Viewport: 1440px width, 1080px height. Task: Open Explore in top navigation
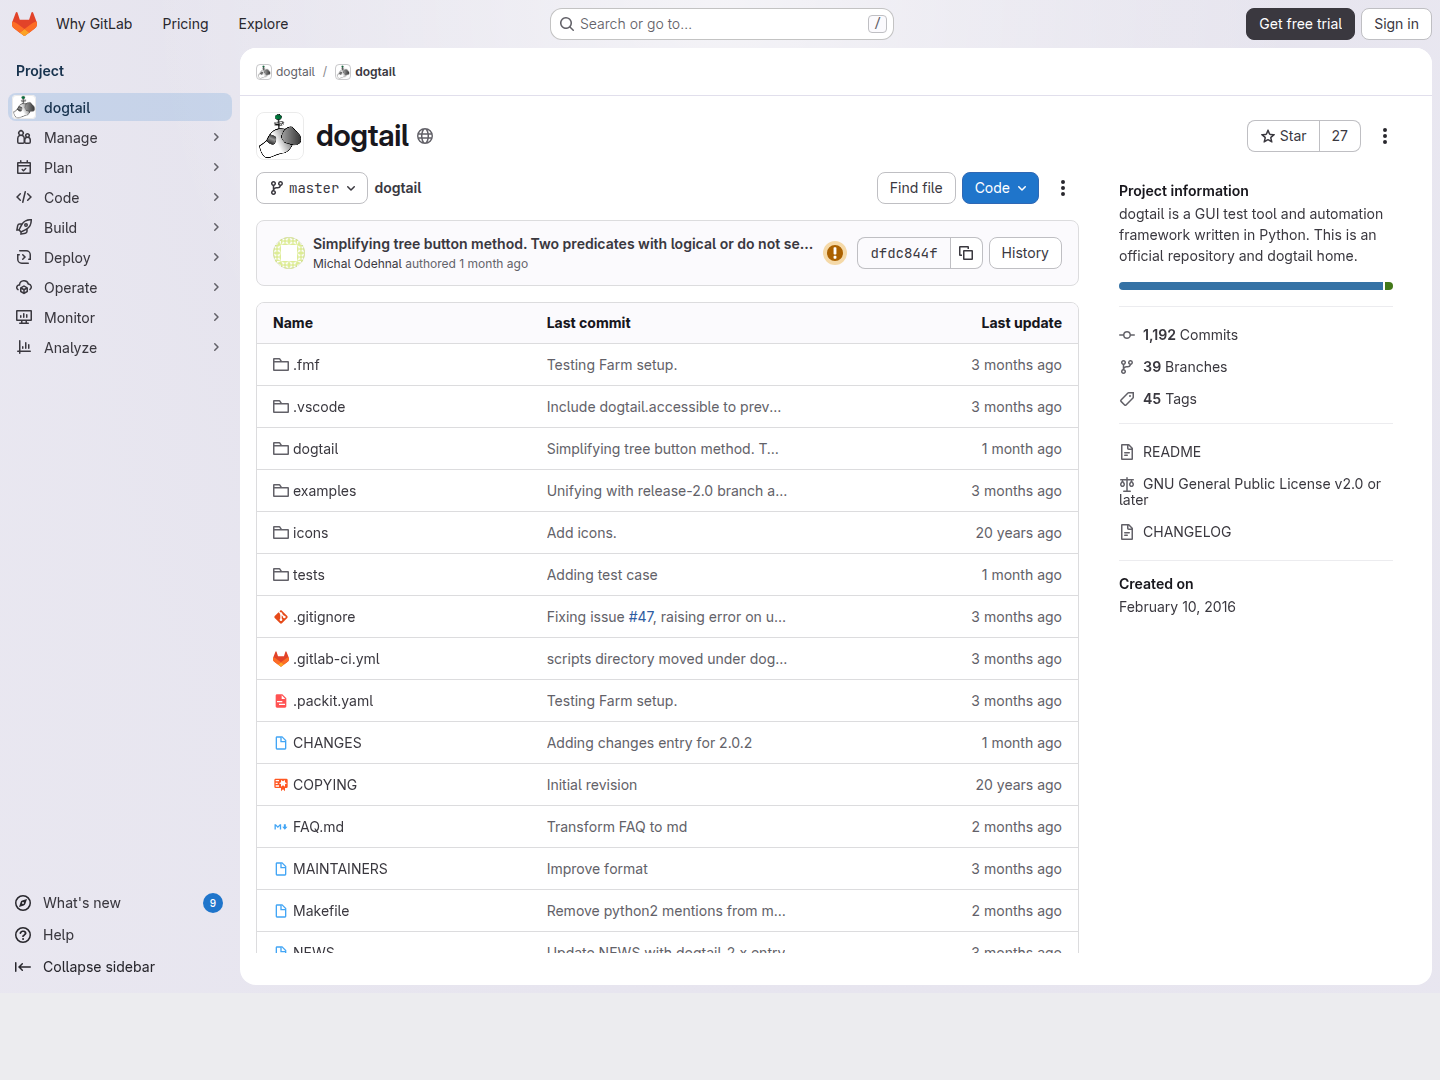pyautogui.click(x=263, y=24)
